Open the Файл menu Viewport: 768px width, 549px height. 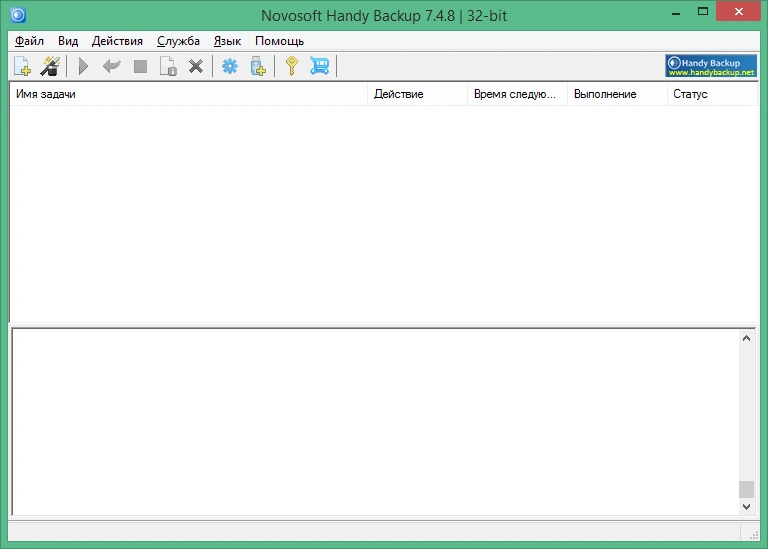pos(29,41)
